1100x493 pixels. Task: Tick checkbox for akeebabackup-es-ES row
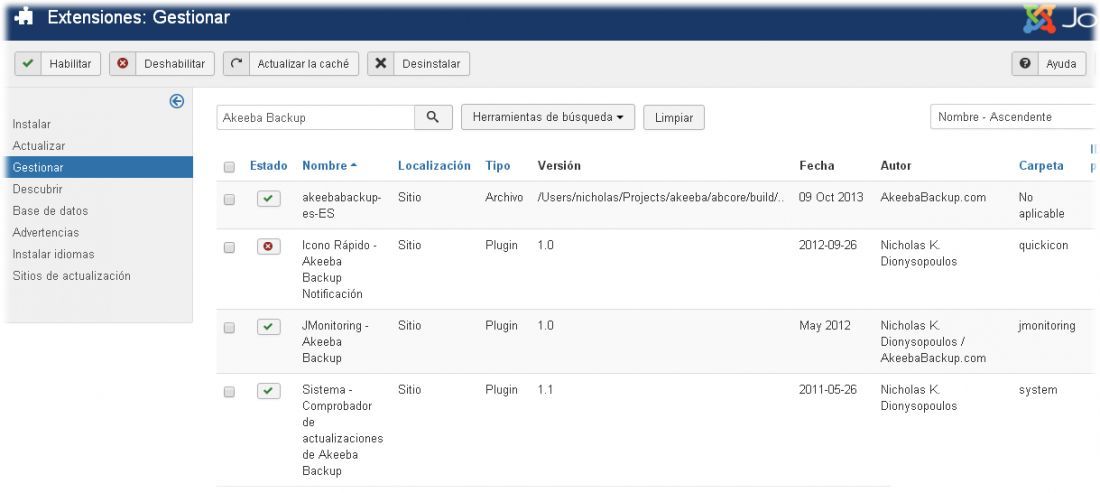pyautogui.click(x=229, y=200)
